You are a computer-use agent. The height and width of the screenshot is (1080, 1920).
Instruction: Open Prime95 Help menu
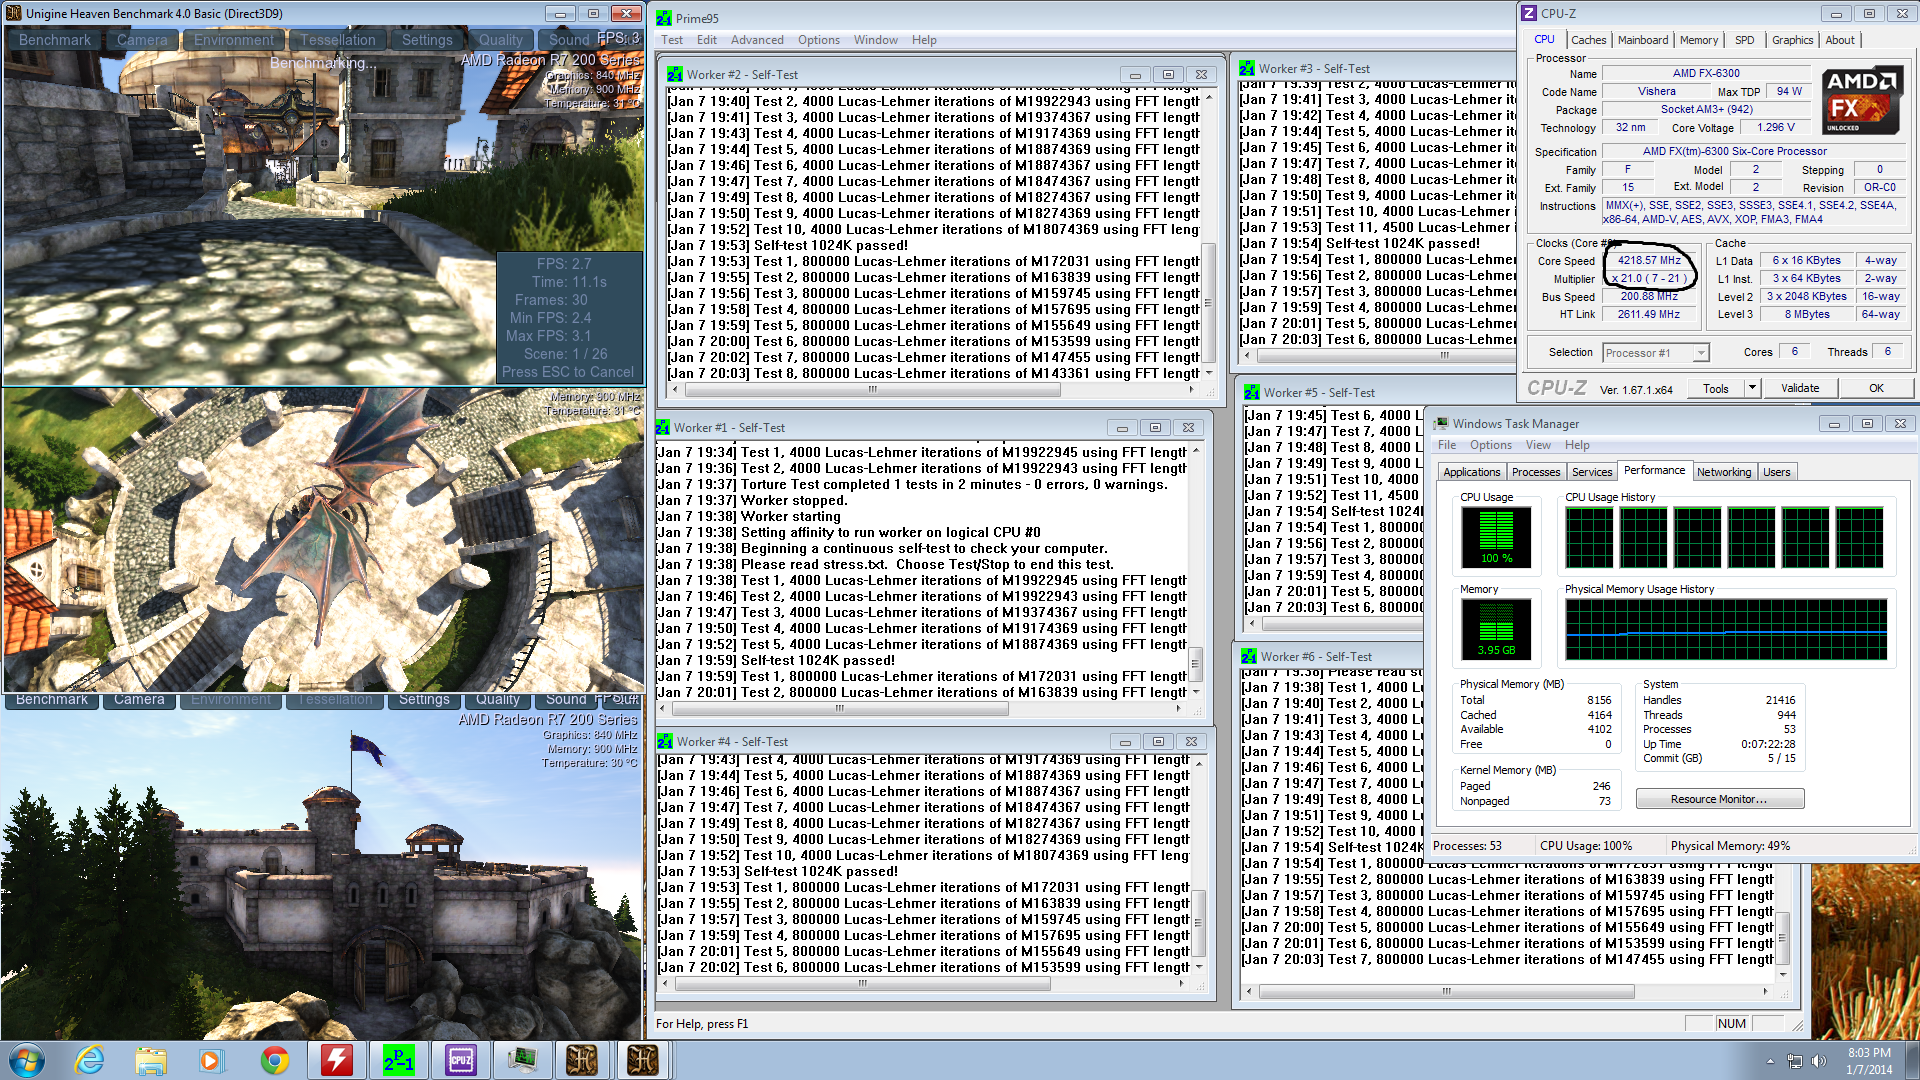pyautogui.click(x=924, y=40)
